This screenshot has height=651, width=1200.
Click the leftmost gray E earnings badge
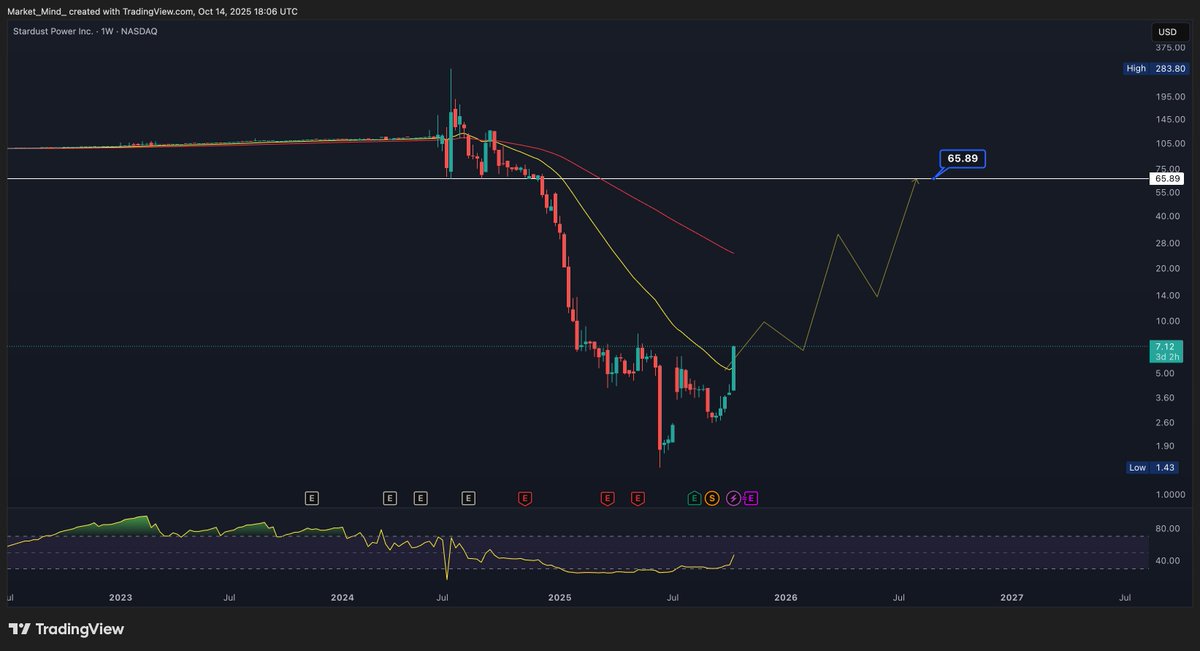coord(312,497)
